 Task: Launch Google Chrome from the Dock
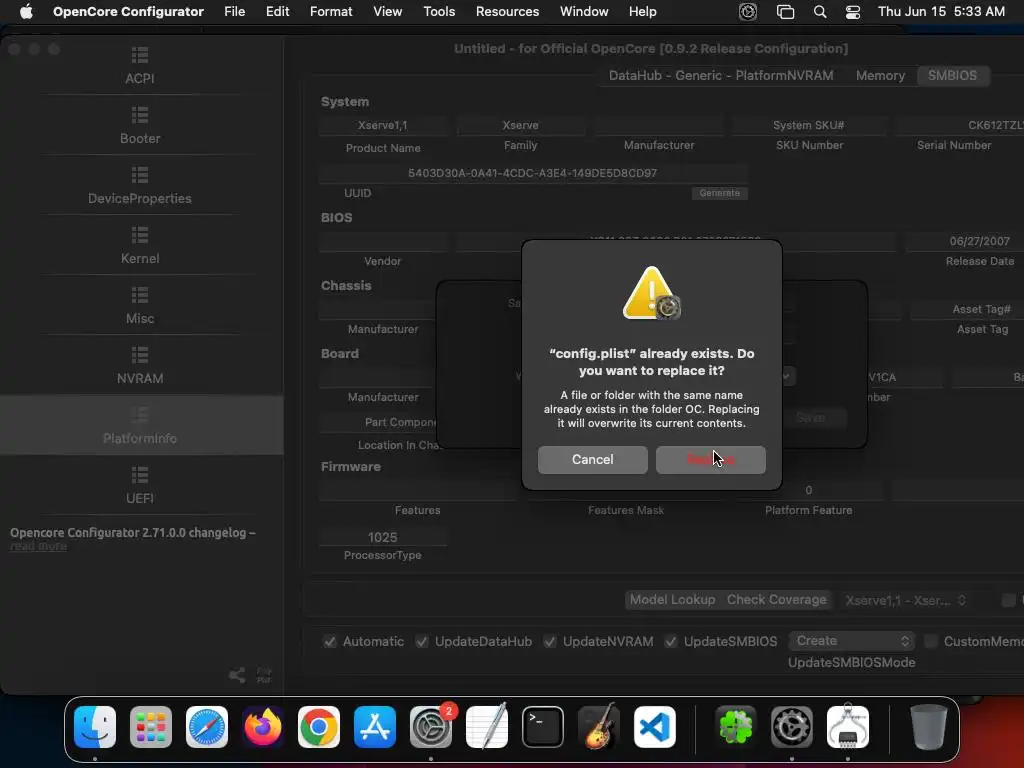point(319,727)
